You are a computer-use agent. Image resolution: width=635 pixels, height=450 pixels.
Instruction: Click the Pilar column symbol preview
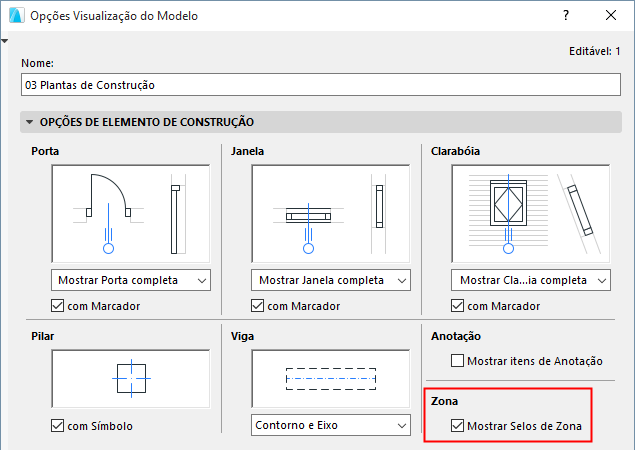[130, 380]
